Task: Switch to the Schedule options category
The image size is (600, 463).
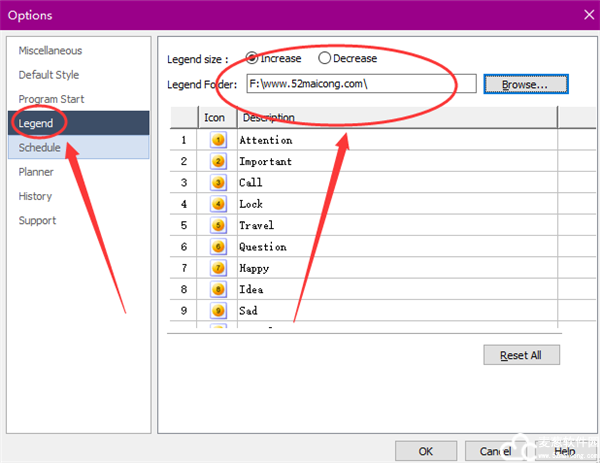Action: coord(40,148)
